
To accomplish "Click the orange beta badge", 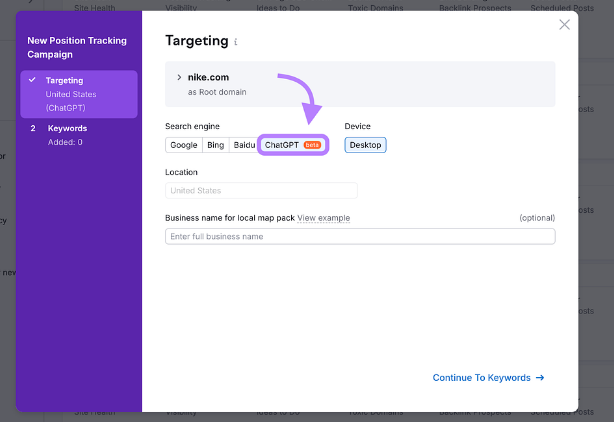I will pyautogui.click(x=312, y=145).
